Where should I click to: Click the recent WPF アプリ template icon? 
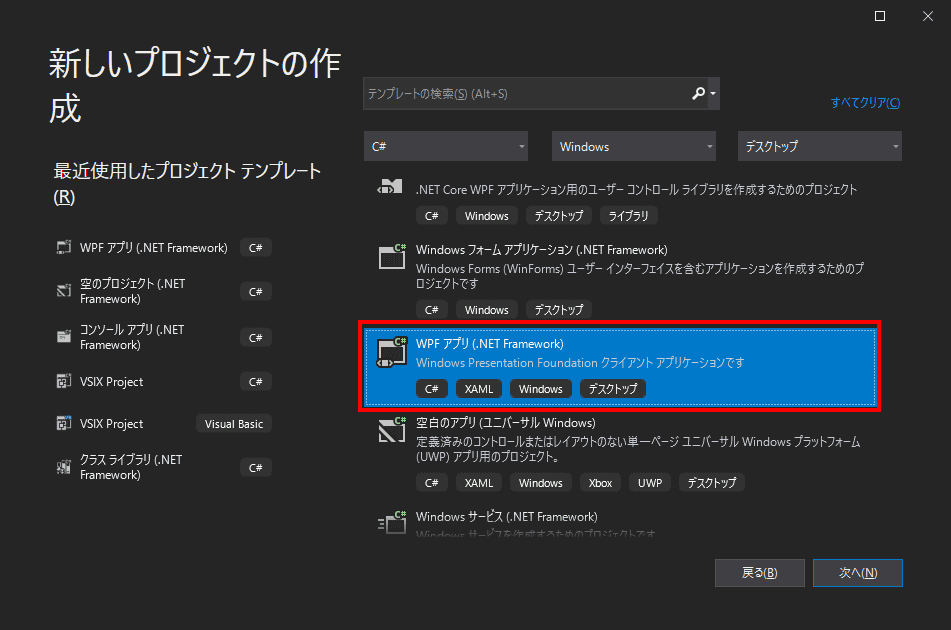[64, 247]
